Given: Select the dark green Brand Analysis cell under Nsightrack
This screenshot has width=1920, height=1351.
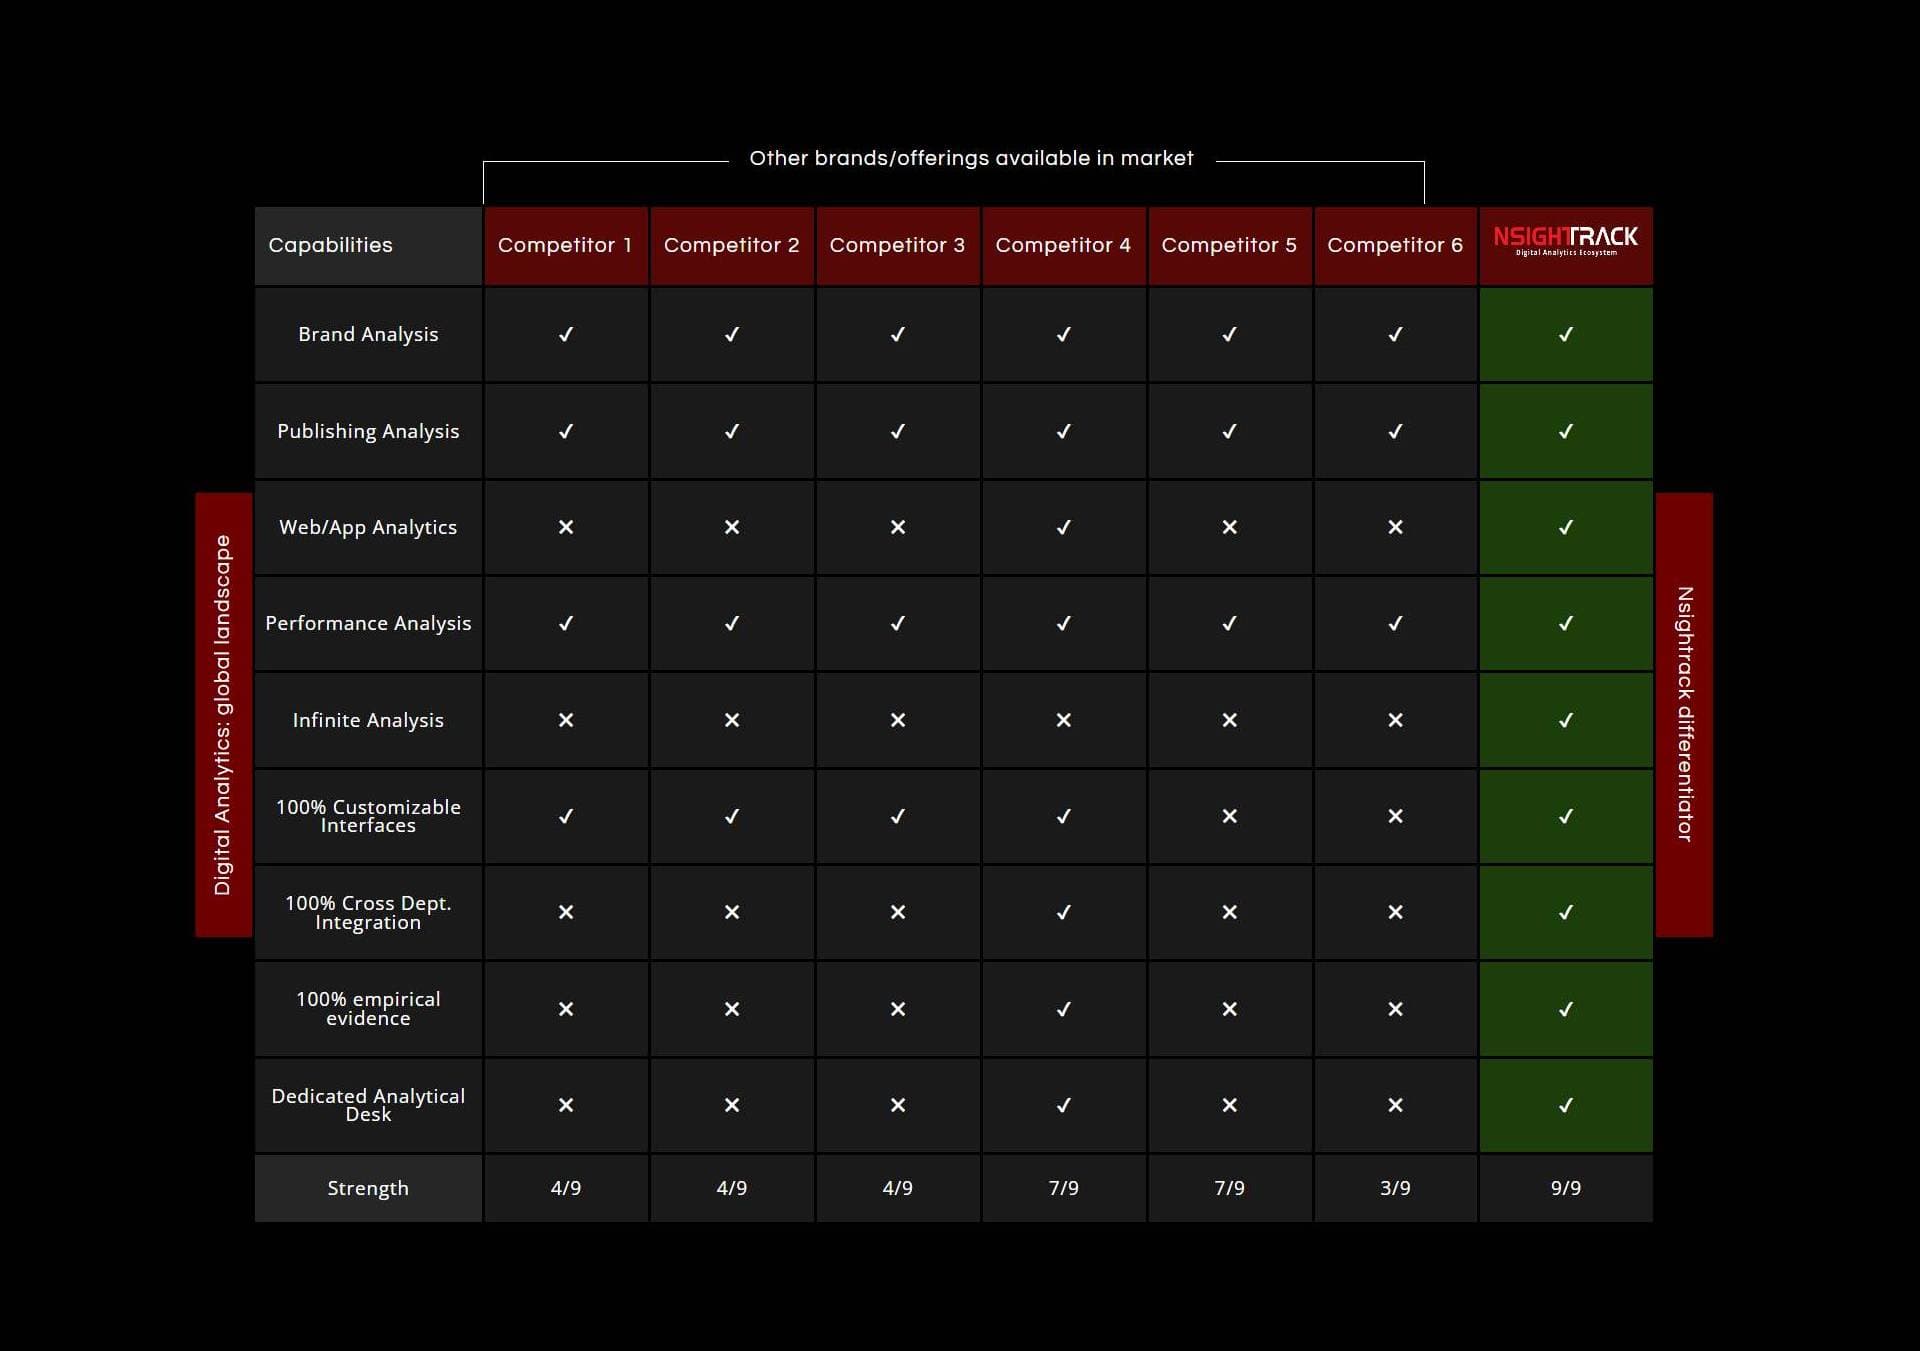Looking at the screenshot, I should click(1565, 334).
